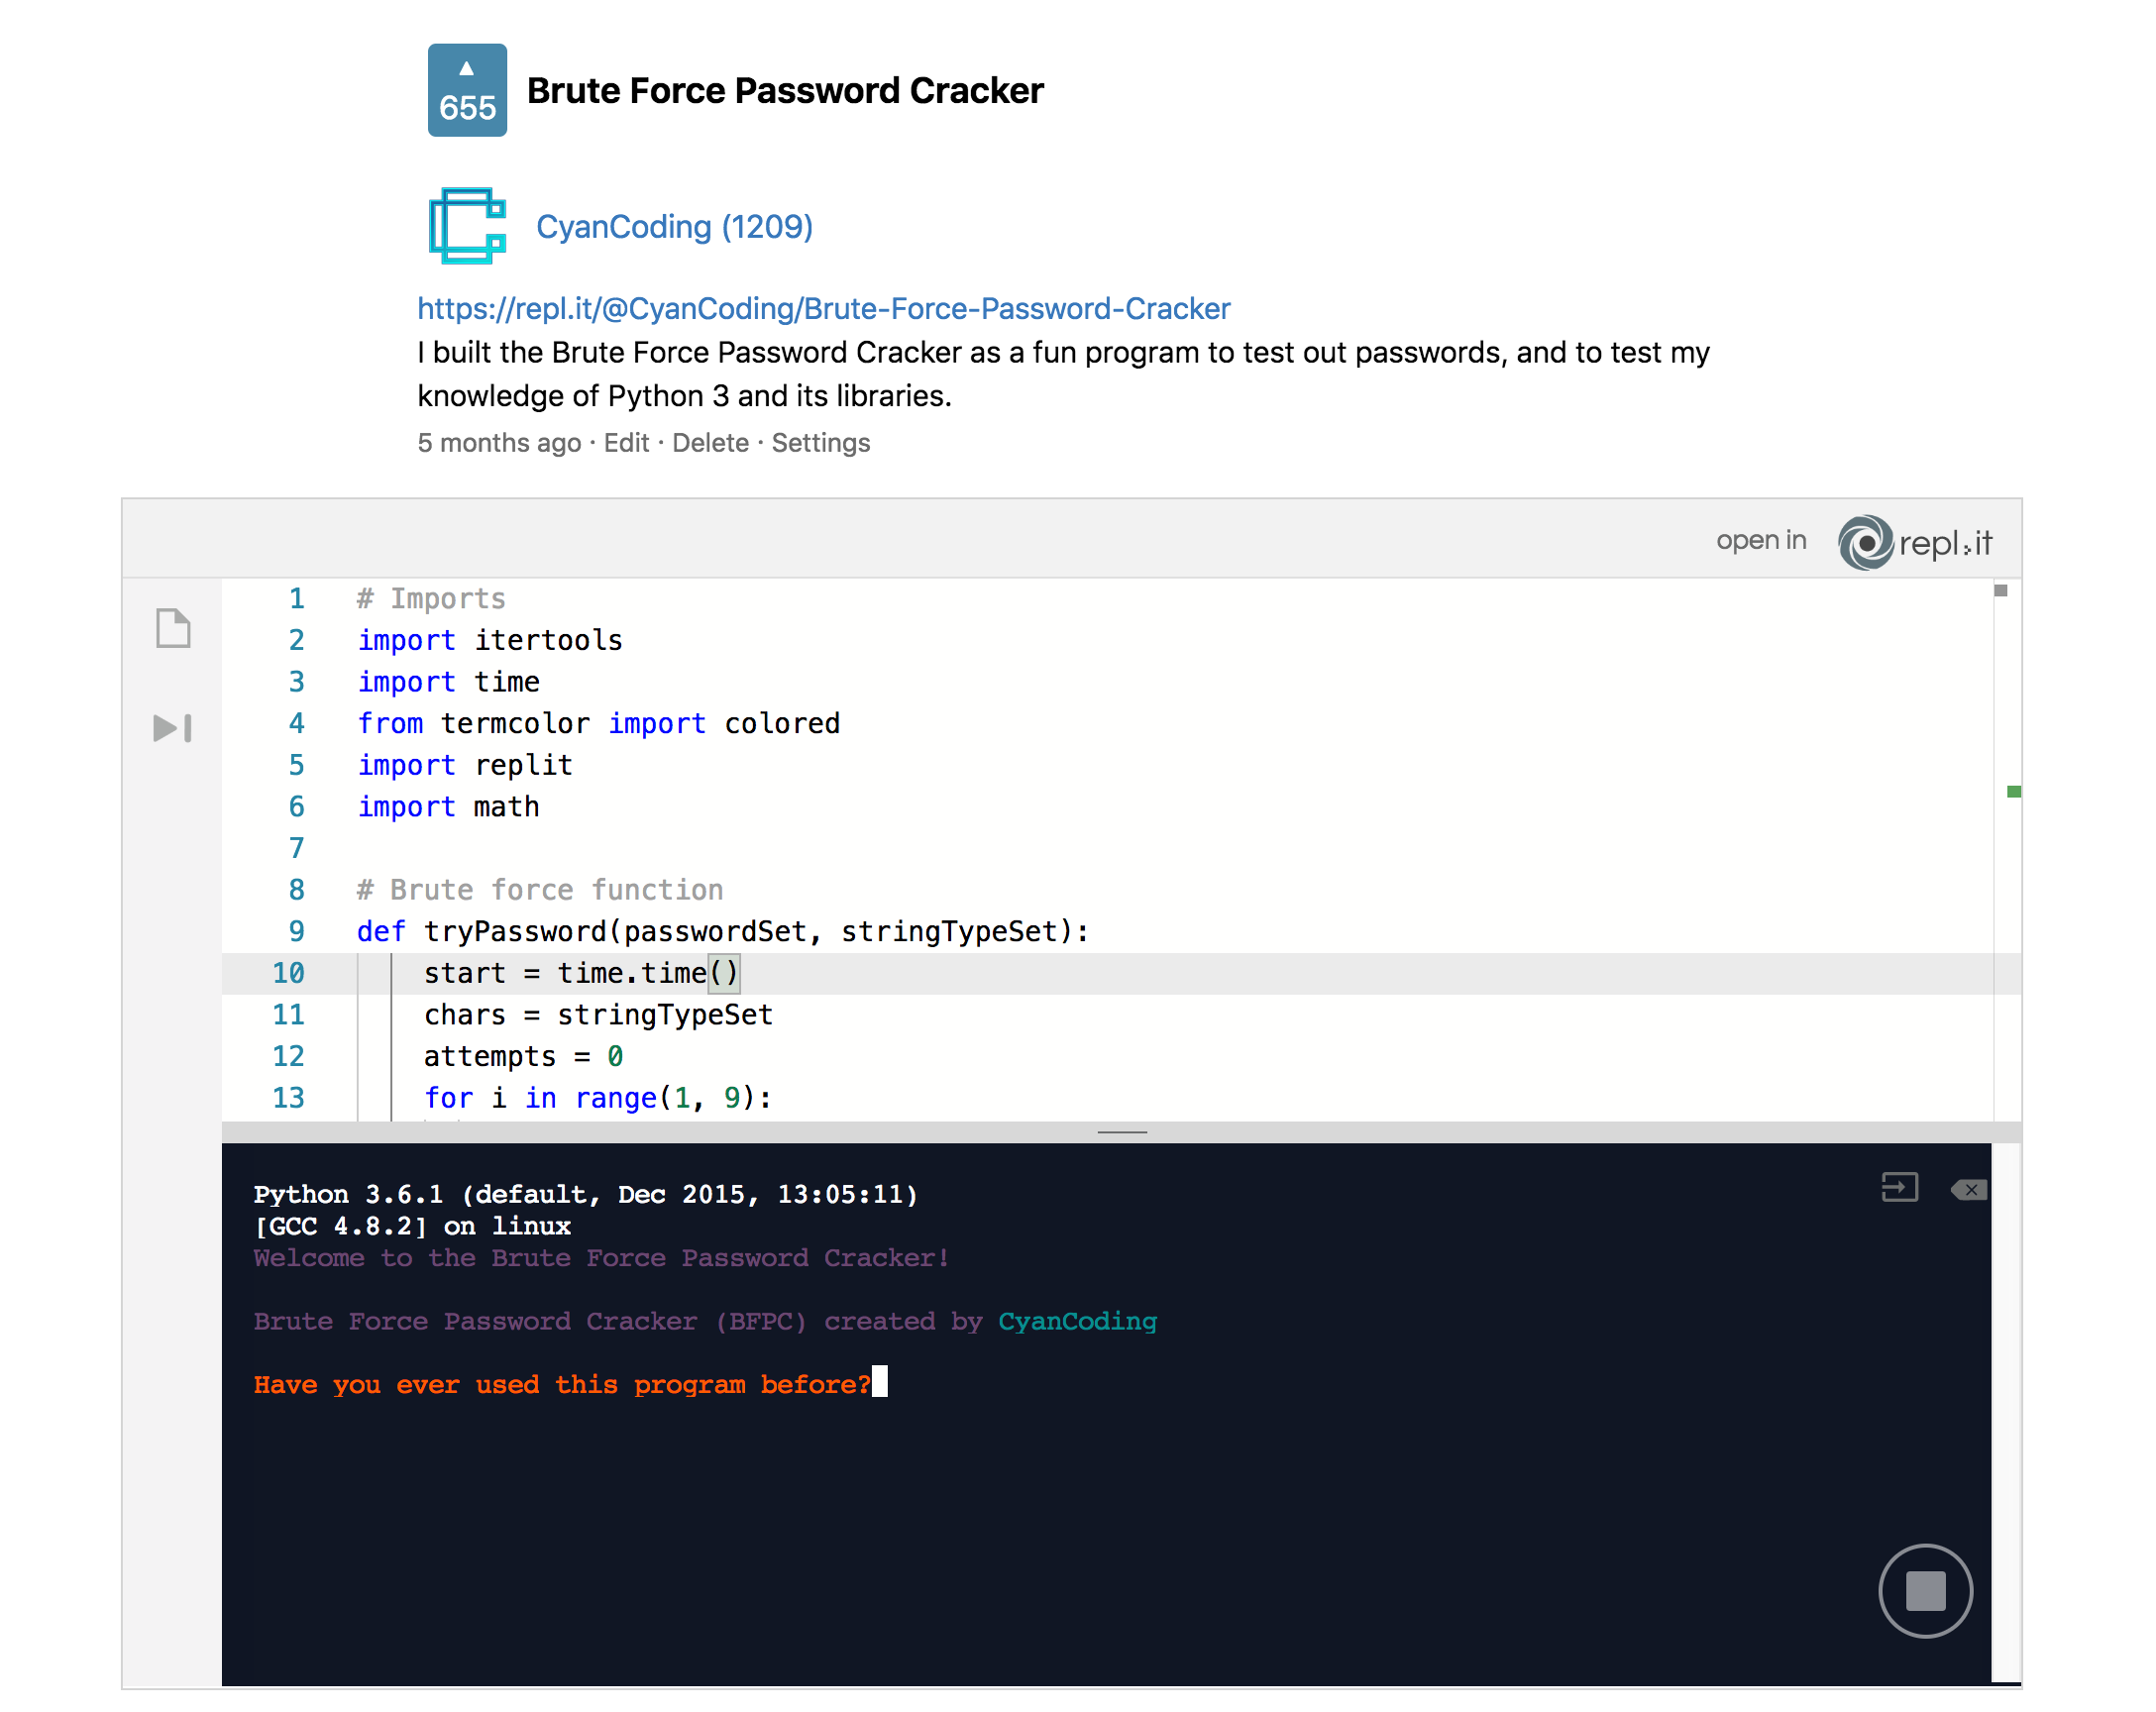The width and height of the screenshot is (2156, 1712).
Task: Click 'Welcome to the Brute Force Password Cracker!' console line
Action: pos(601,1258)
